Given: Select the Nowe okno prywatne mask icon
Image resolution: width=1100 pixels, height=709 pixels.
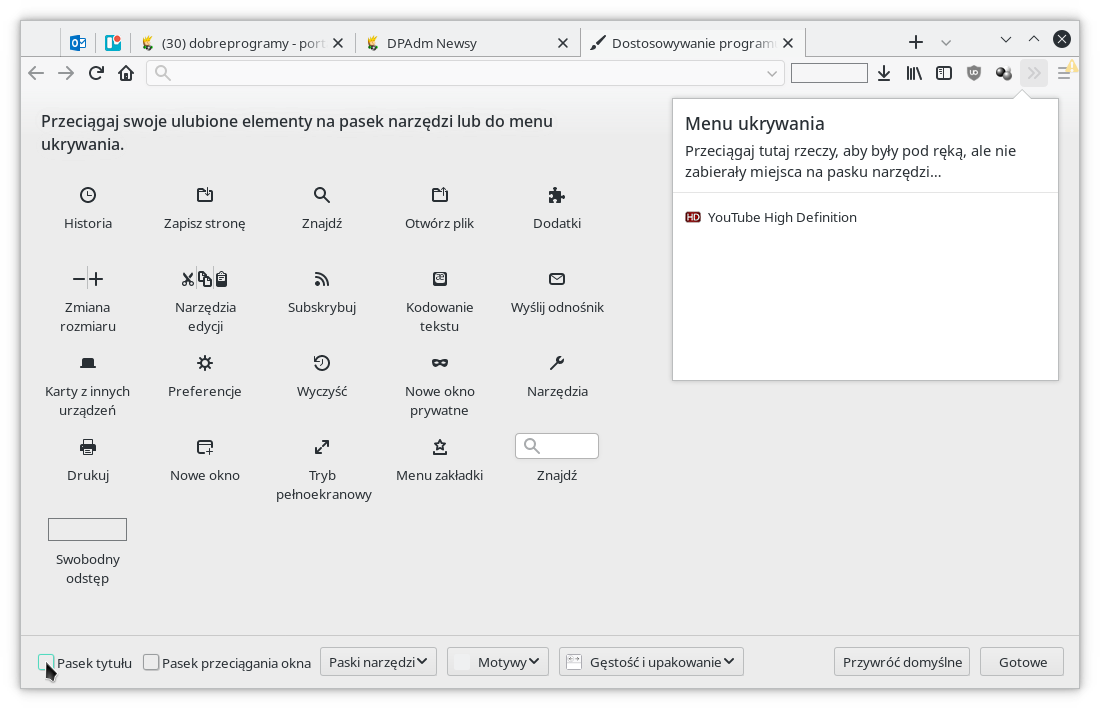Looking at the screenshot, I should point(439,363).
